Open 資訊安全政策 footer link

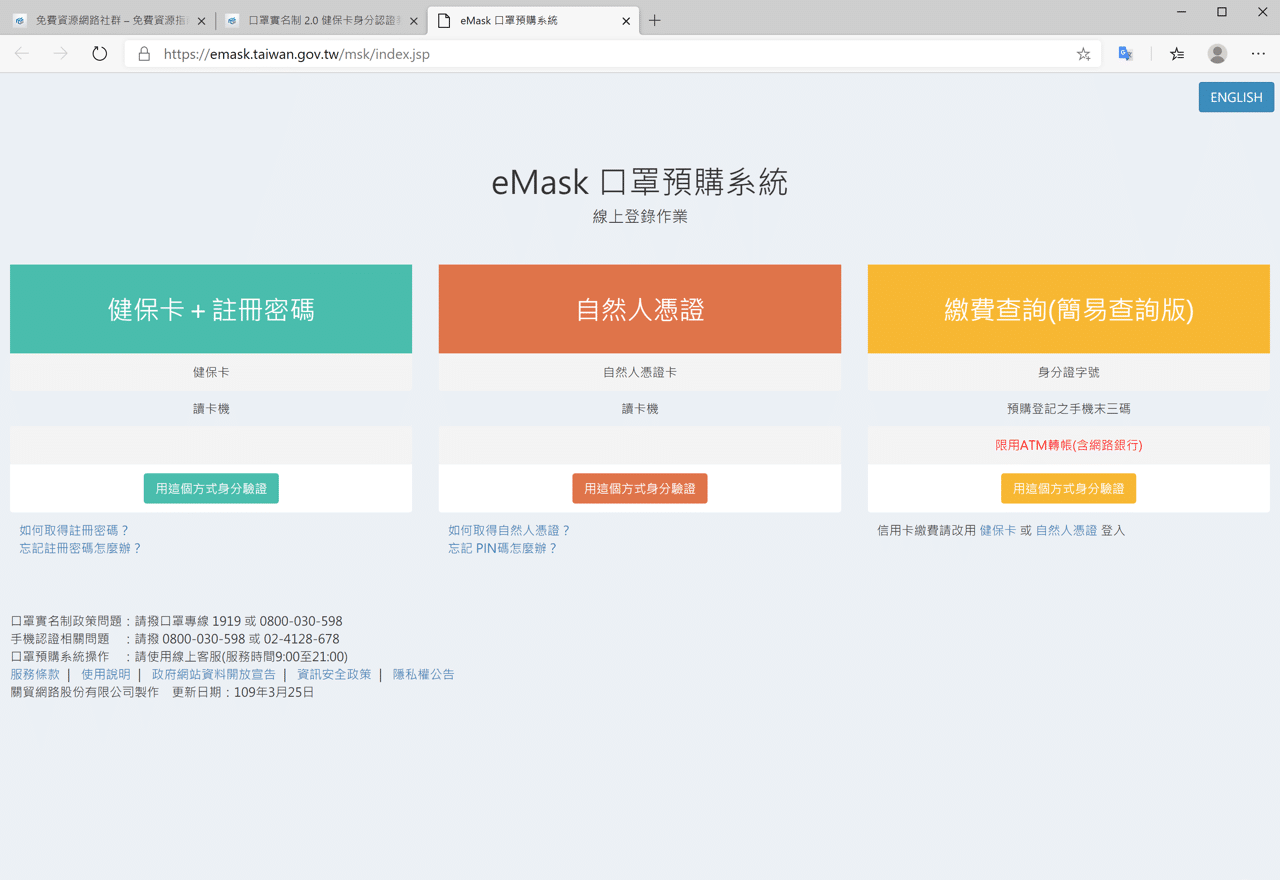point(334,674)
